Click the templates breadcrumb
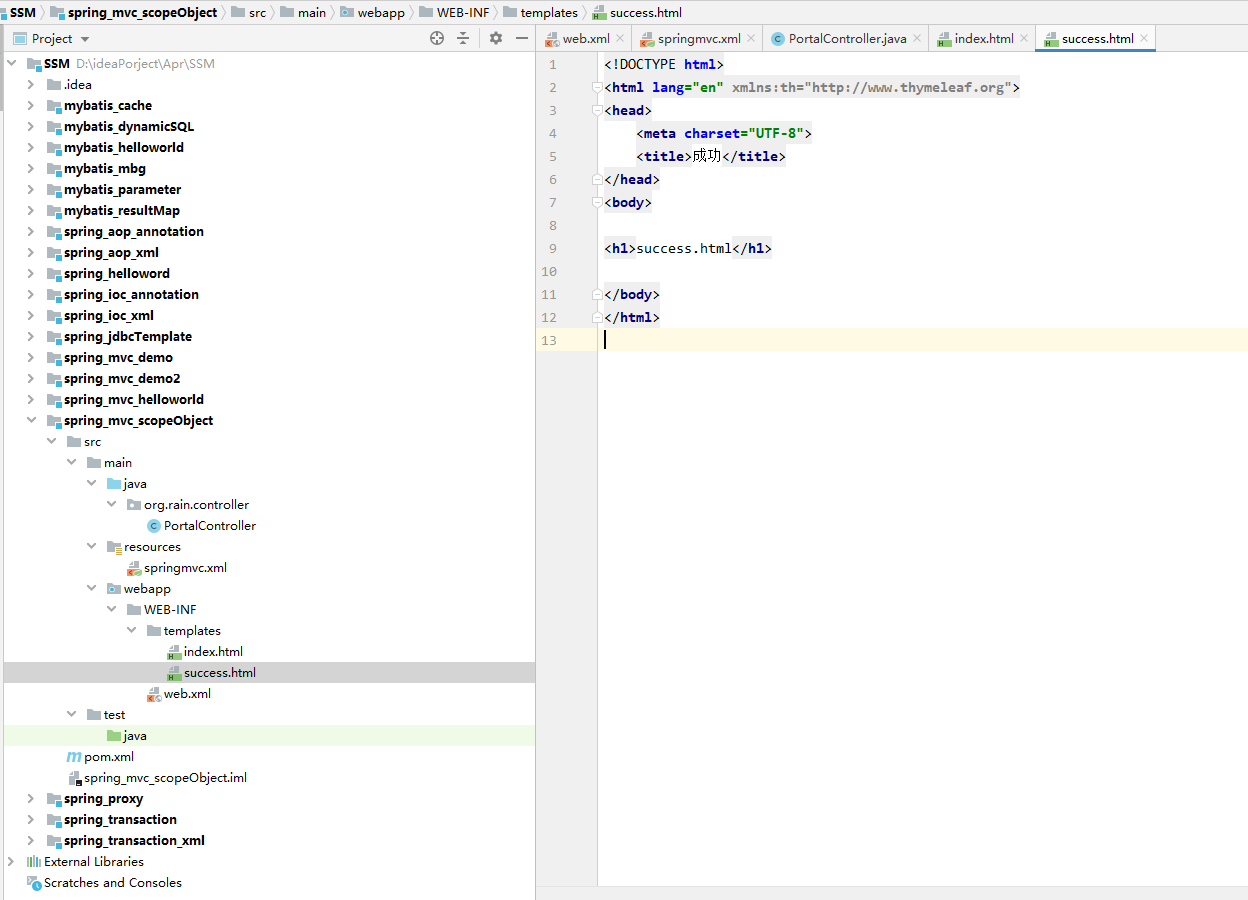 549,12
